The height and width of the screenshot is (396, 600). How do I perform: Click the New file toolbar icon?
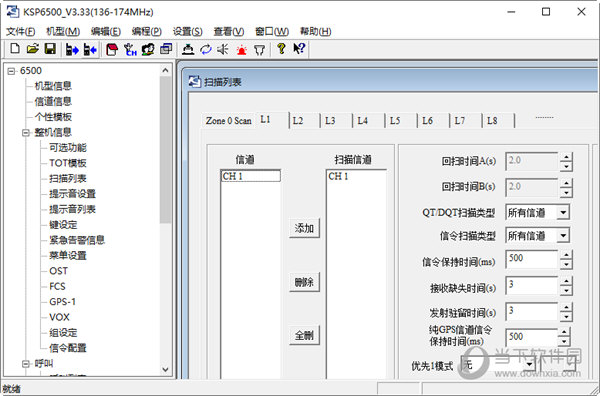click(15, 49)
